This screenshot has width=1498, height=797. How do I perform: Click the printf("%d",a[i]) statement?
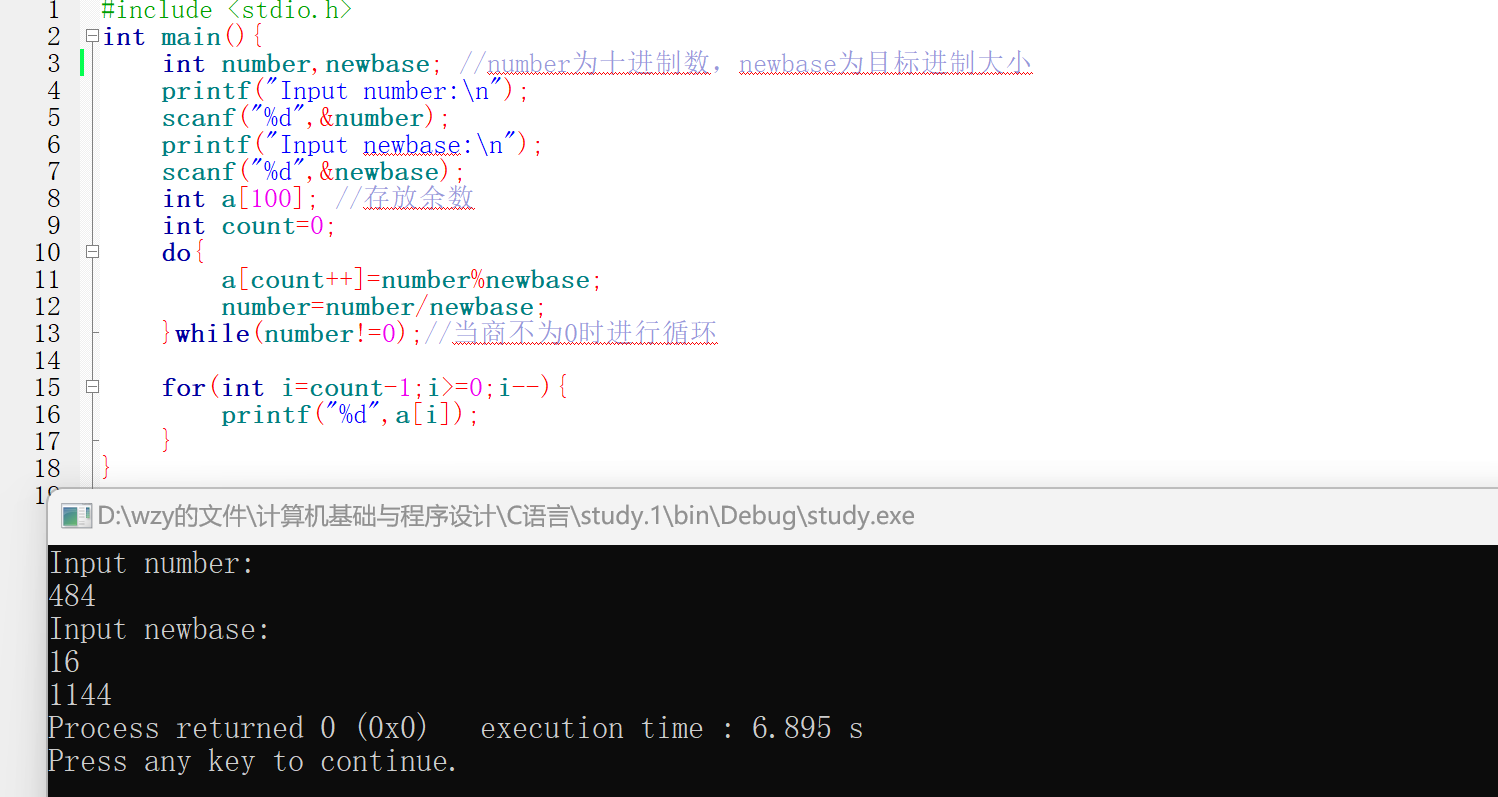(350, 416)
